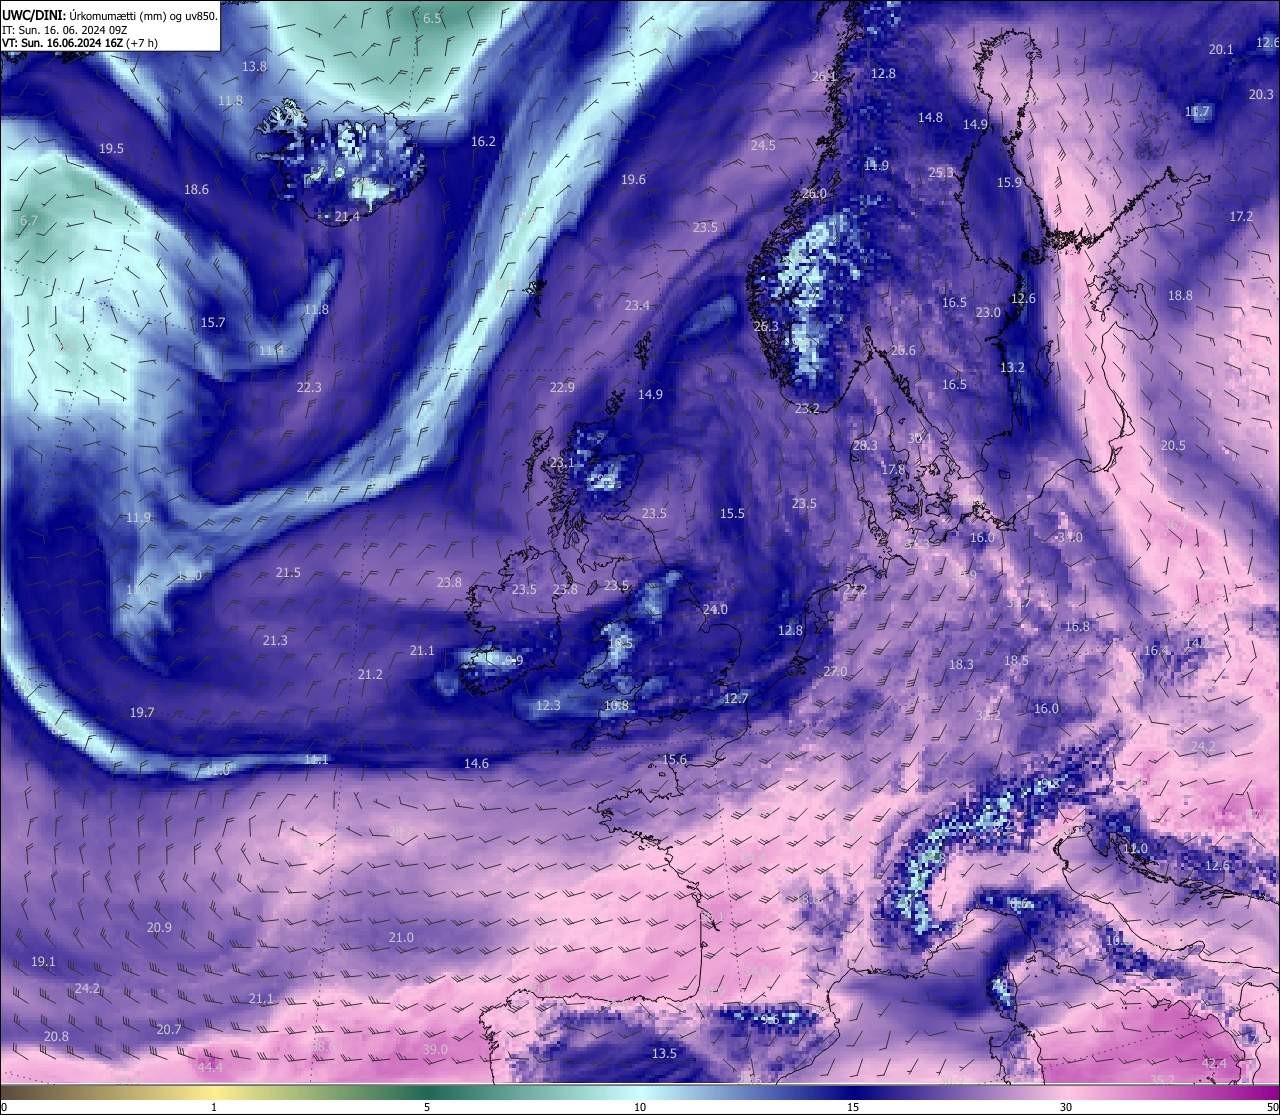The image size is (1280, 1115).
Task: Click the 23.2 value label
Action: pyautogui.click(x=807, y=409)
